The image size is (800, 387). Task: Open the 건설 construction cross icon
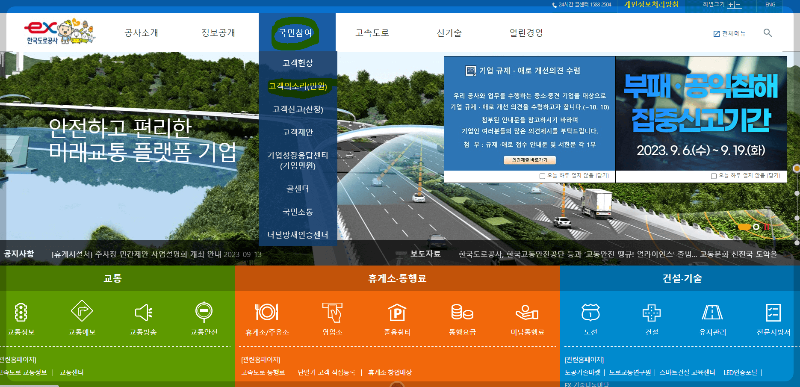coord(652,312)
